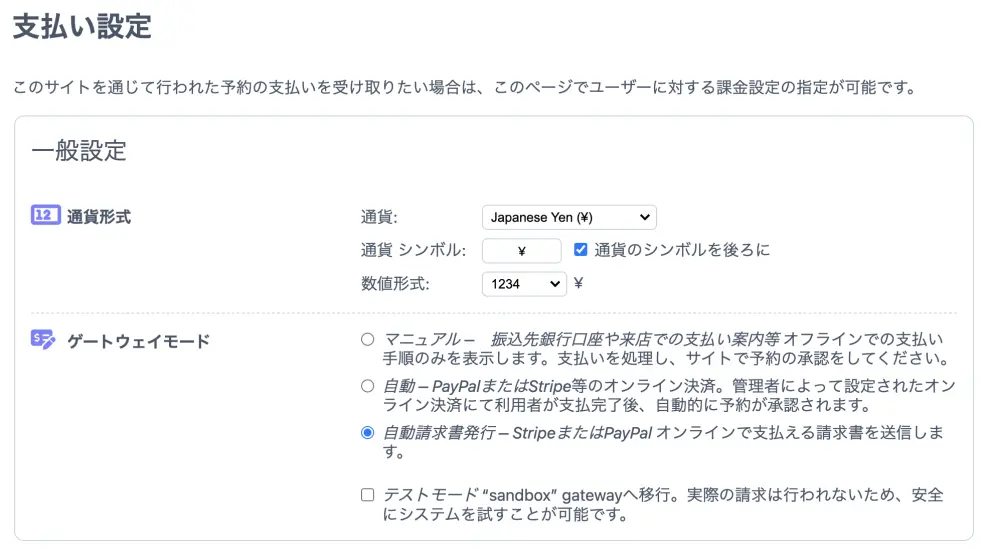
Task: Click the マニュアル option description text
Action: (x=660, y=348)
